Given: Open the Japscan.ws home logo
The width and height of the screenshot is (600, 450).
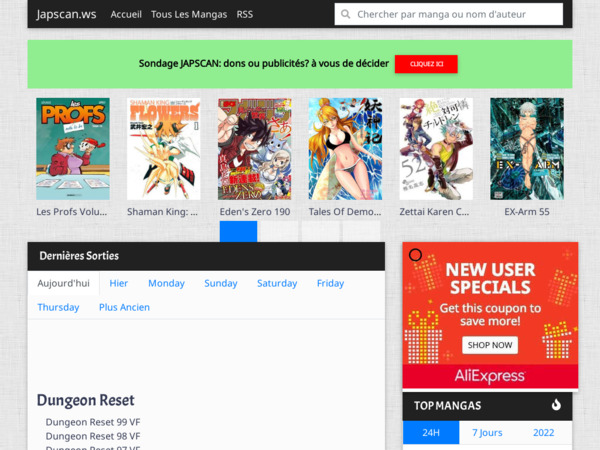Looking at the screenshot, I should (x=66, y=14).
